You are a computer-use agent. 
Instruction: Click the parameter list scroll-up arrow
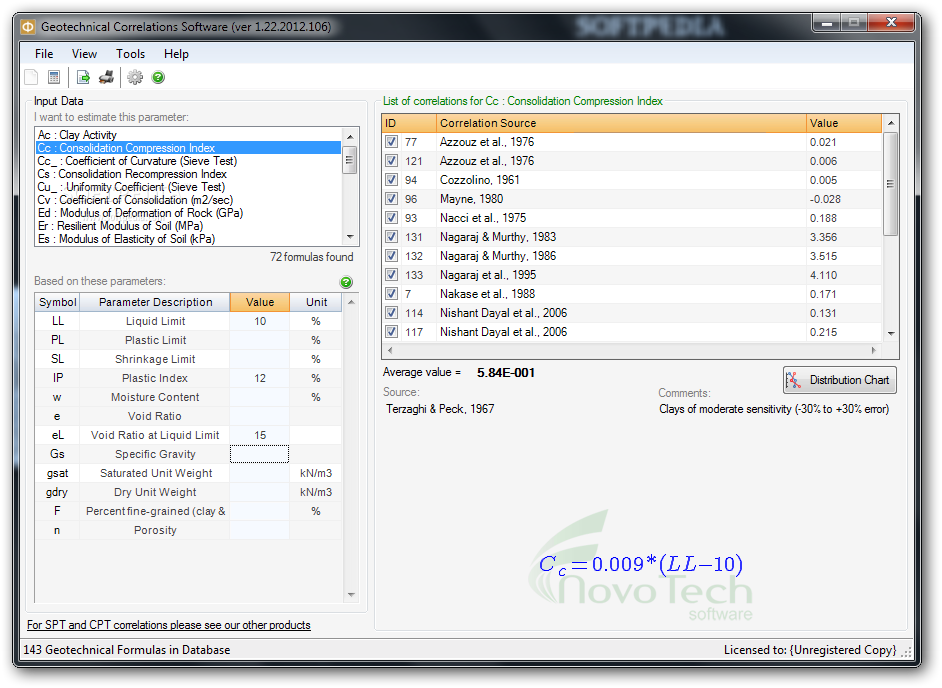point(350,135)
